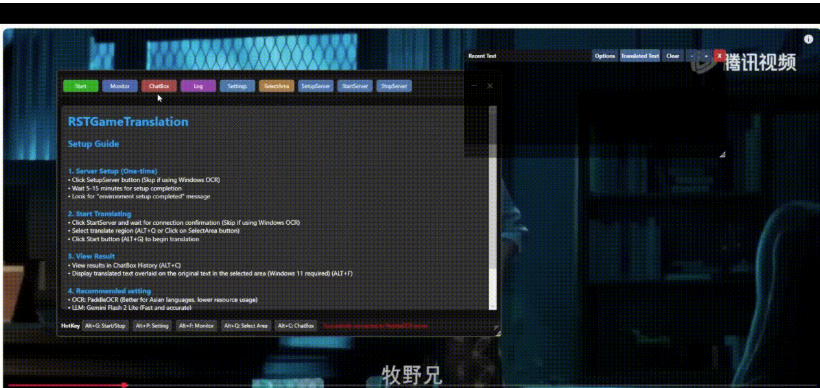
Task: Close the Recent Text window with red X
Action: [x=720, y=56]
